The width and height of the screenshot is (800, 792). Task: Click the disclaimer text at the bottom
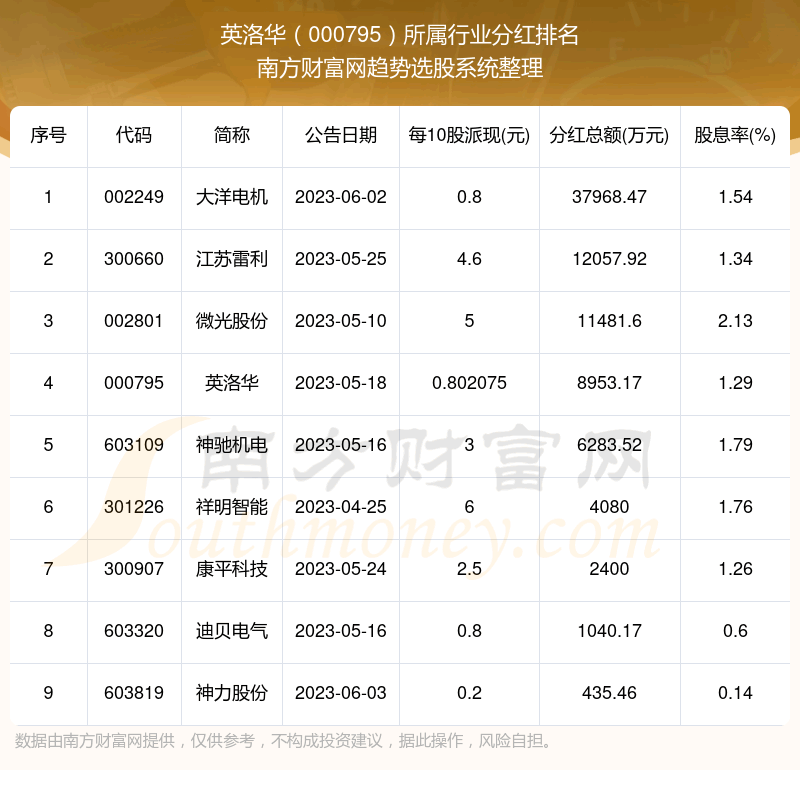[x=283, y=740]
